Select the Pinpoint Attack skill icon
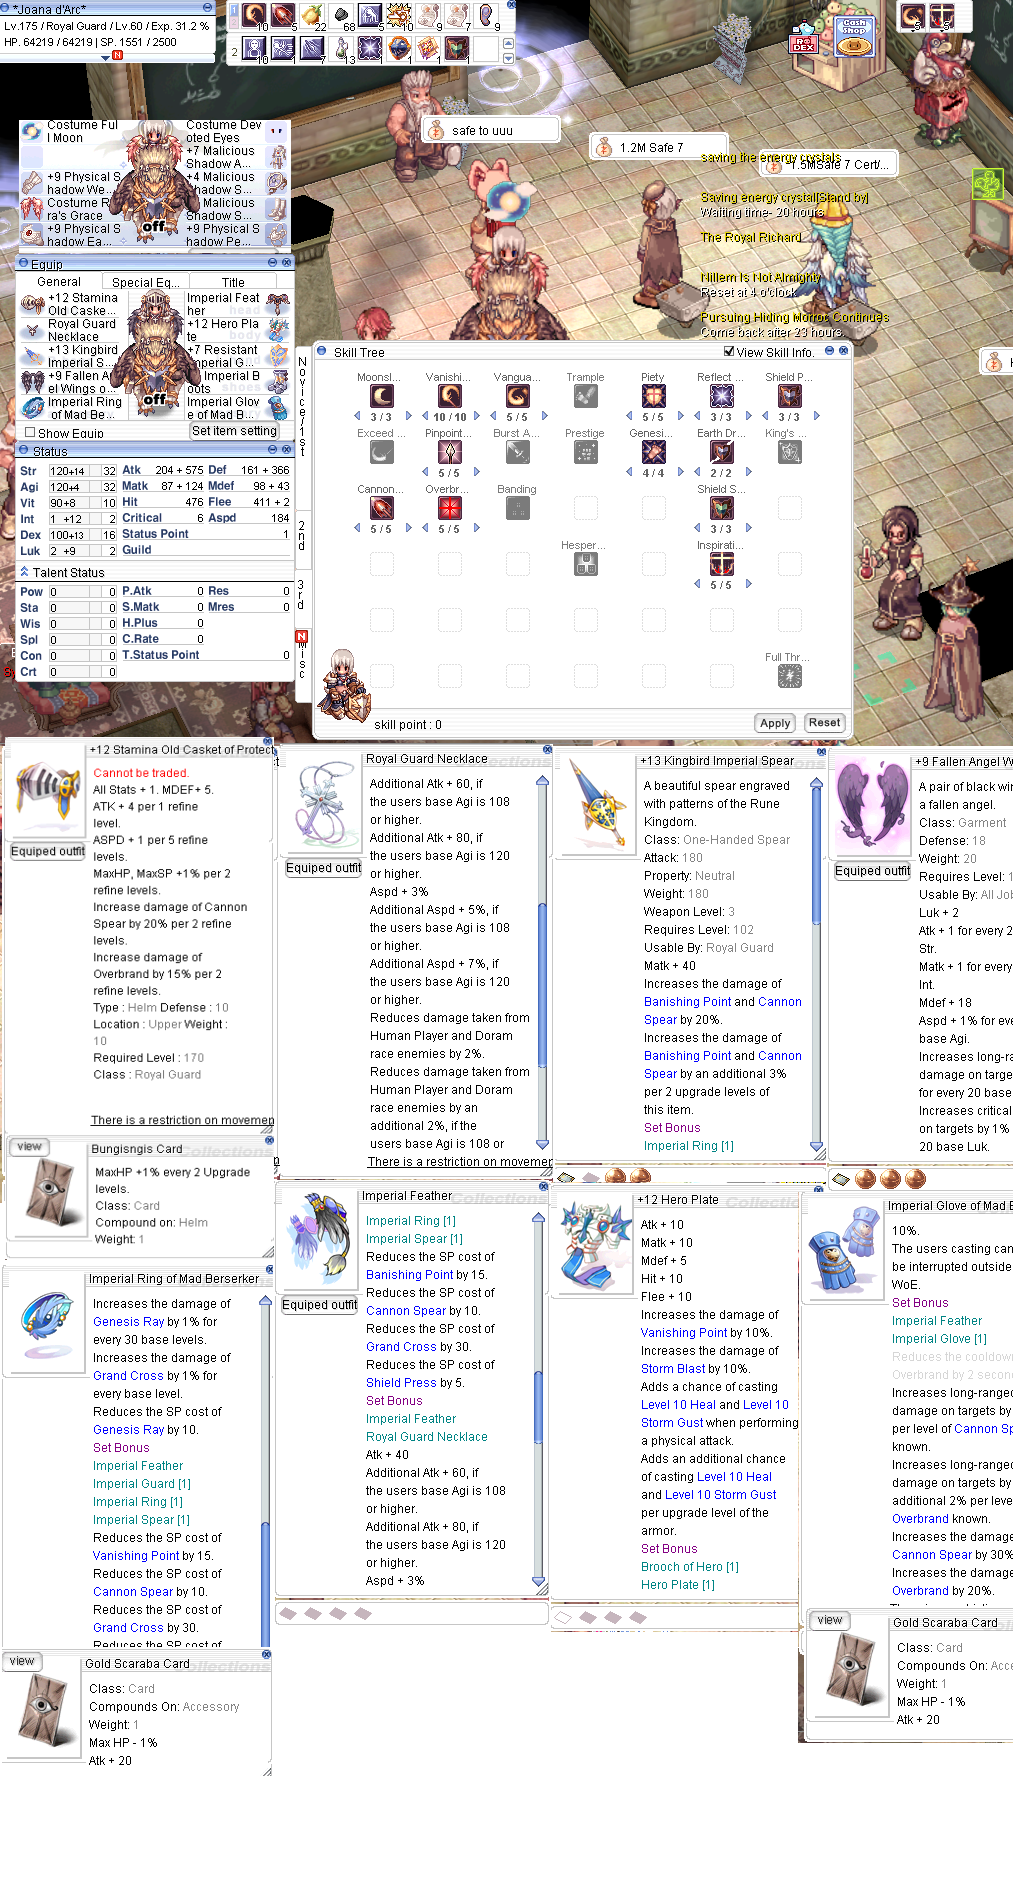1013x1902 pixels. (450, 452)
